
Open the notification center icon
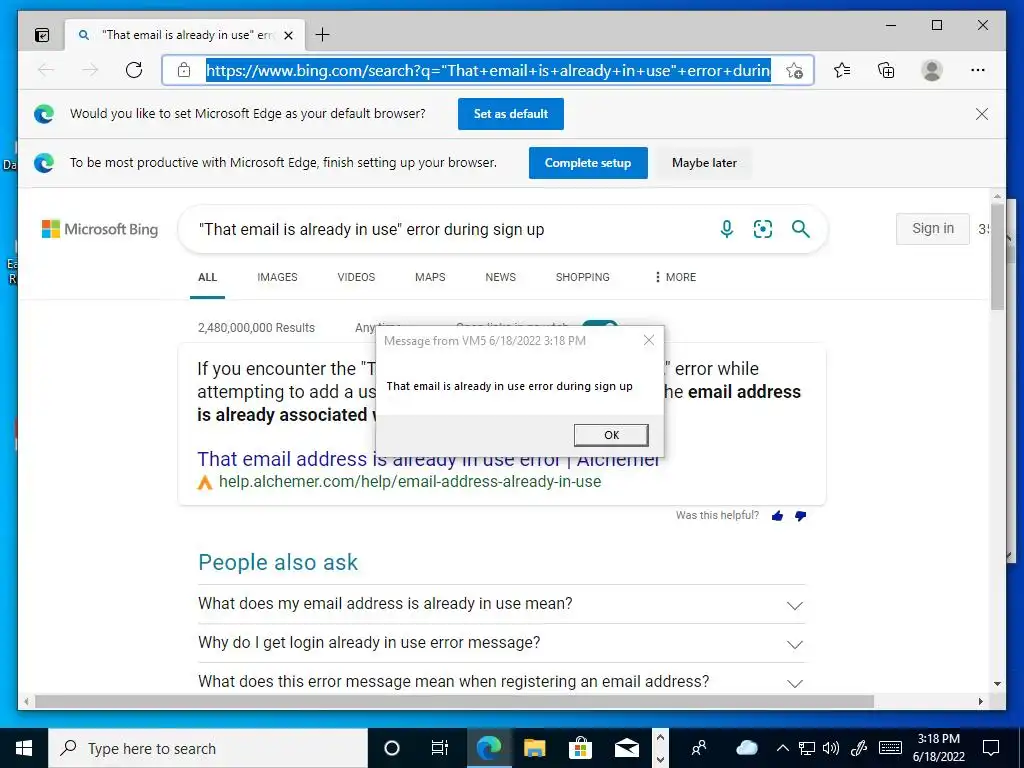pos(991,748)
